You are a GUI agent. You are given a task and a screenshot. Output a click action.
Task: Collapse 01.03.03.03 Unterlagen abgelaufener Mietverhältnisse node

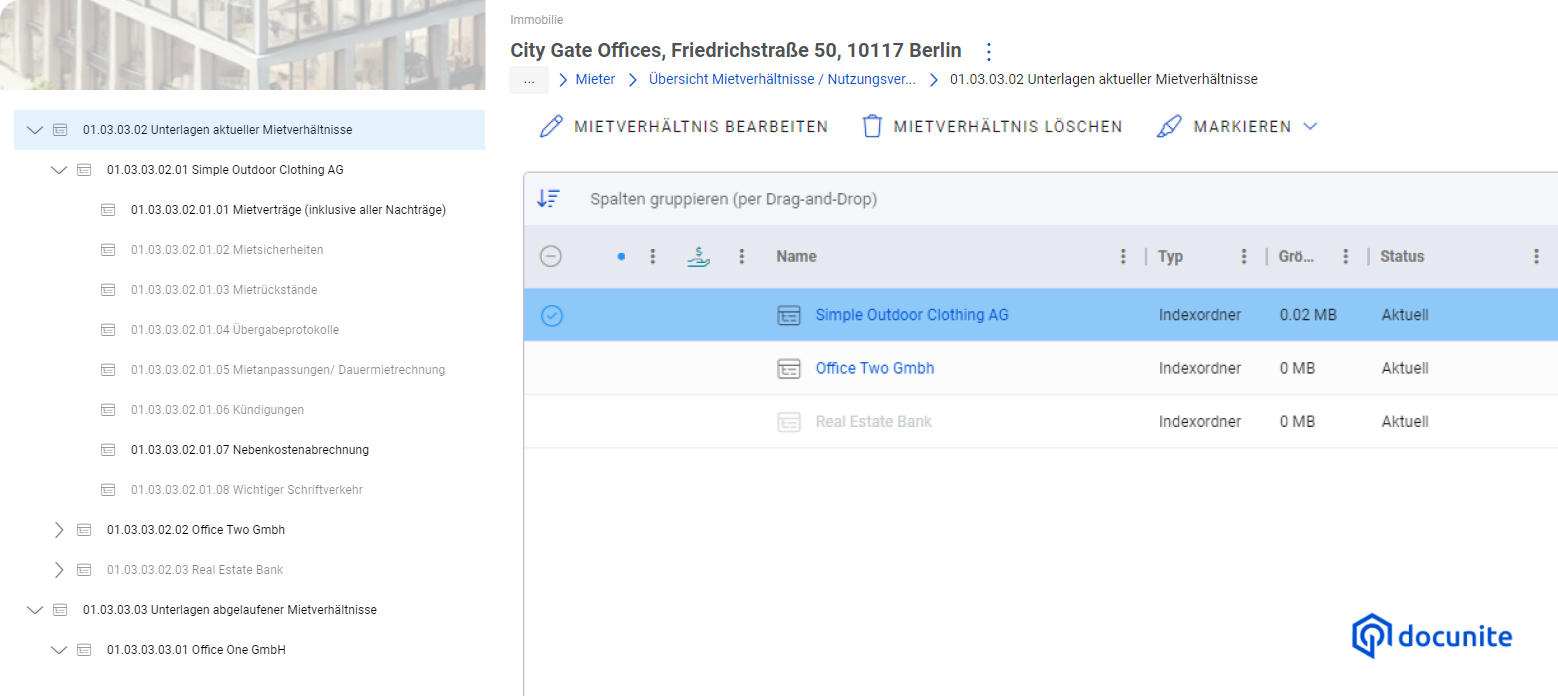point(35,610)
